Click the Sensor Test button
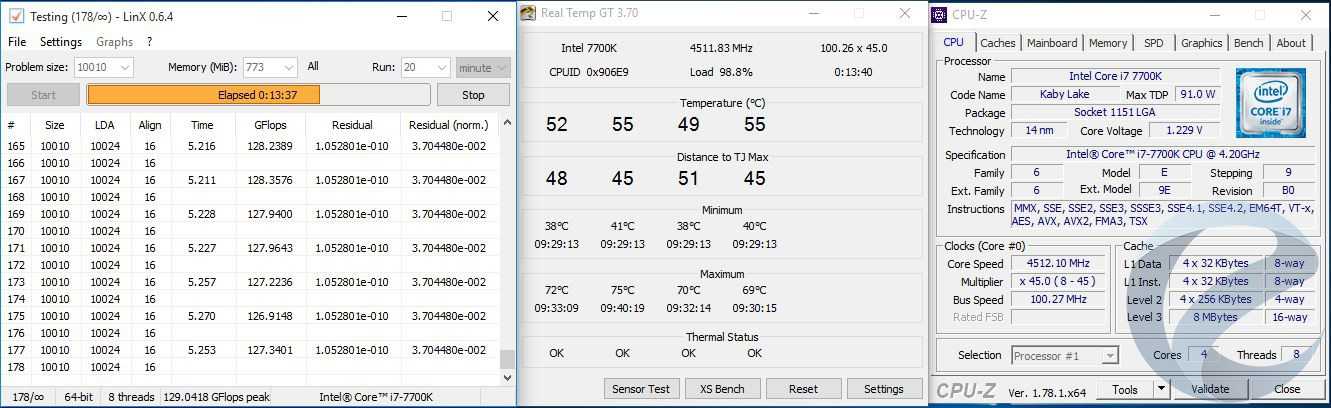The height and width of the screenshot is (408, 1331). [642, 389]
